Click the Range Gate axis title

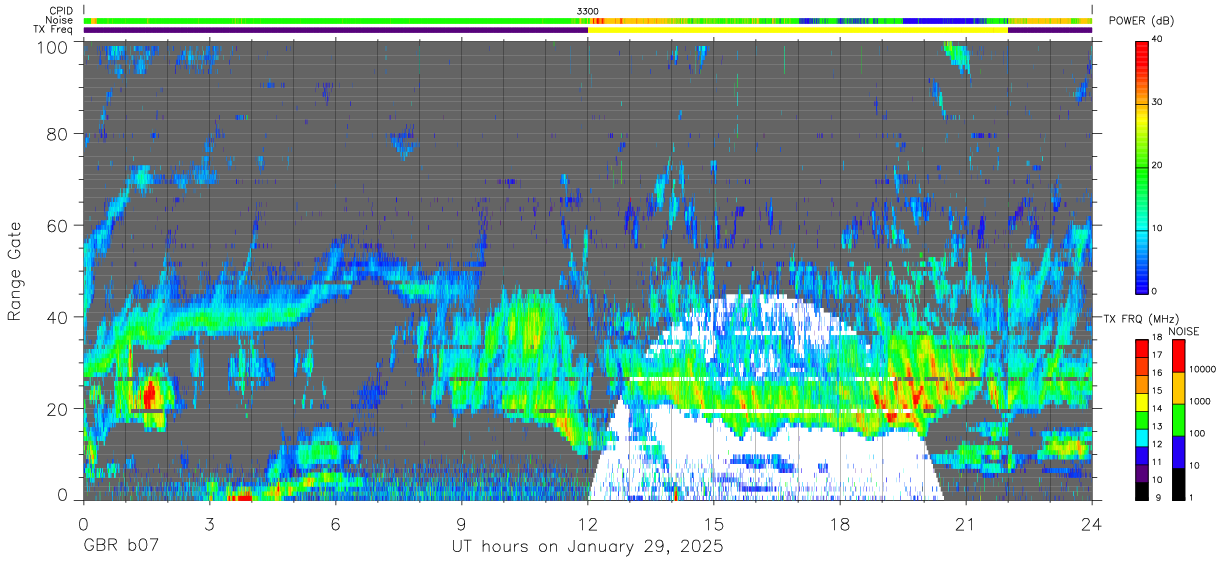tap(16, 271)
